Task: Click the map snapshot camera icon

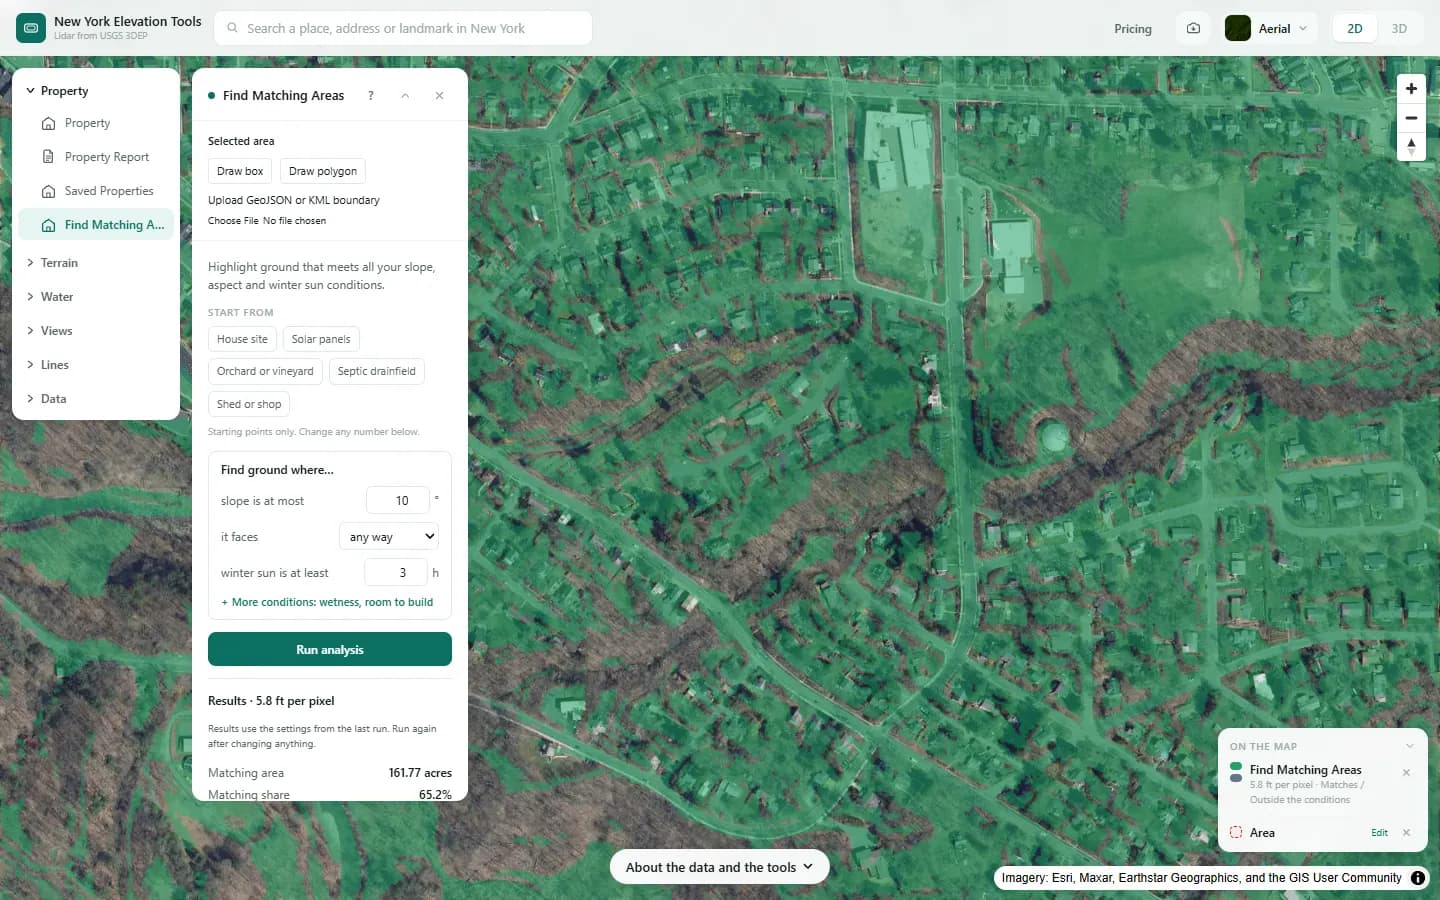Action: click(1193, 28)
